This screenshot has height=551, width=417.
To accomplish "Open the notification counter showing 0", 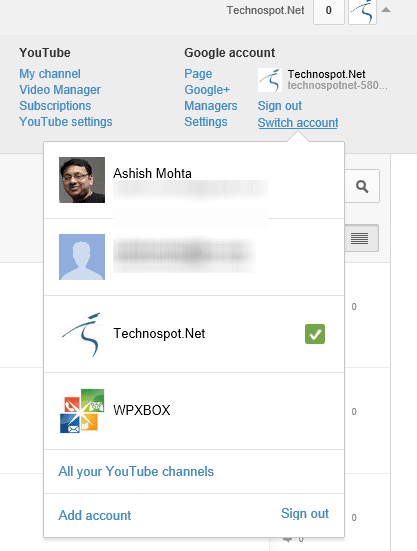I will point(328,11).
